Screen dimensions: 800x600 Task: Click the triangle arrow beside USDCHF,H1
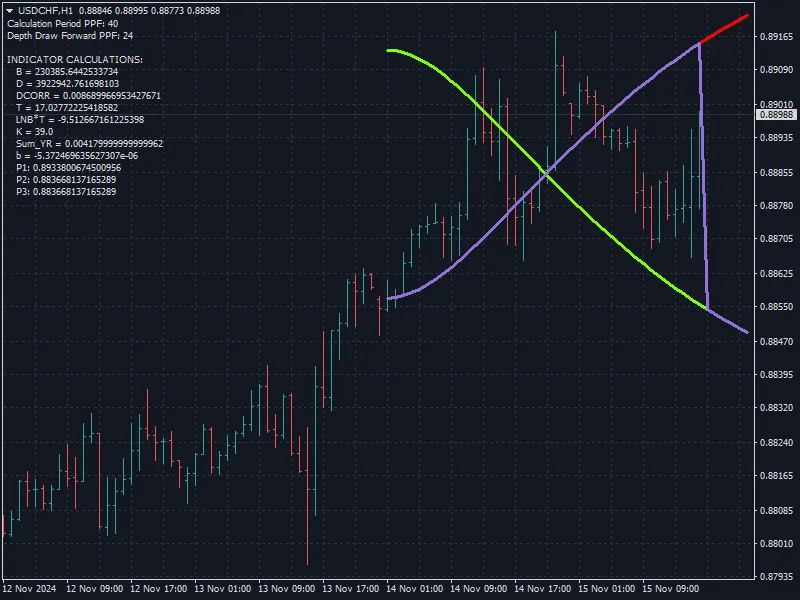tap(9, 9)
